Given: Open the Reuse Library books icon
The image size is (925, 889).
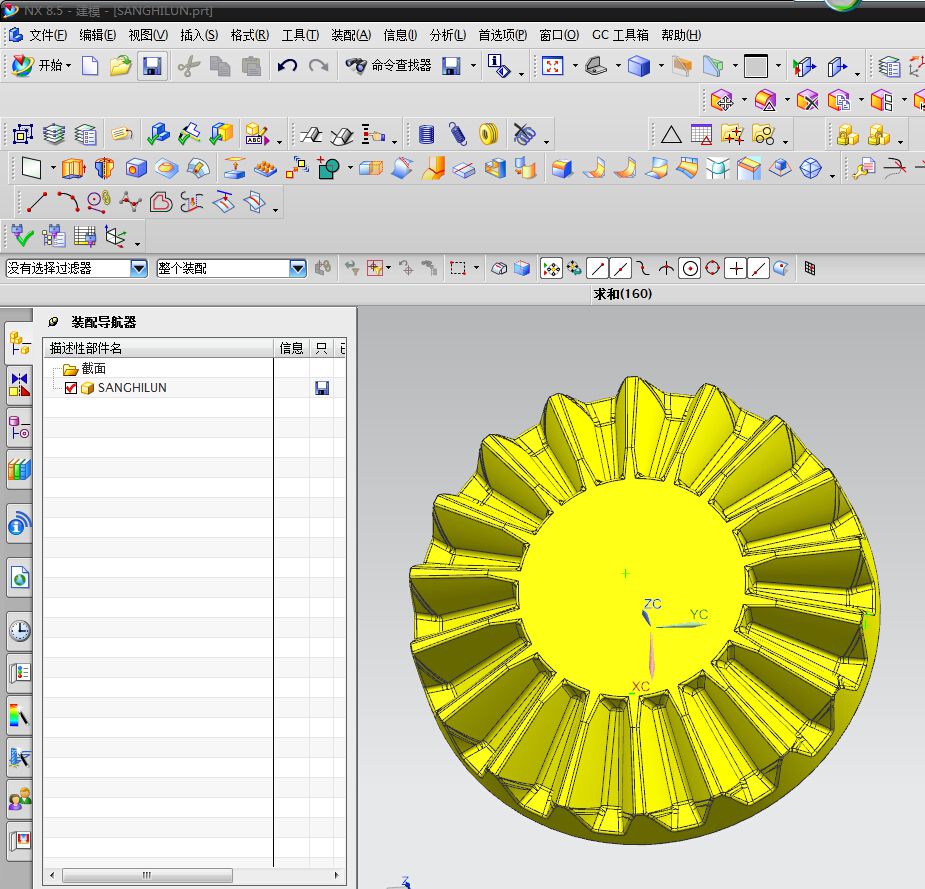Looking at the screenshot, I should [19, 467].
